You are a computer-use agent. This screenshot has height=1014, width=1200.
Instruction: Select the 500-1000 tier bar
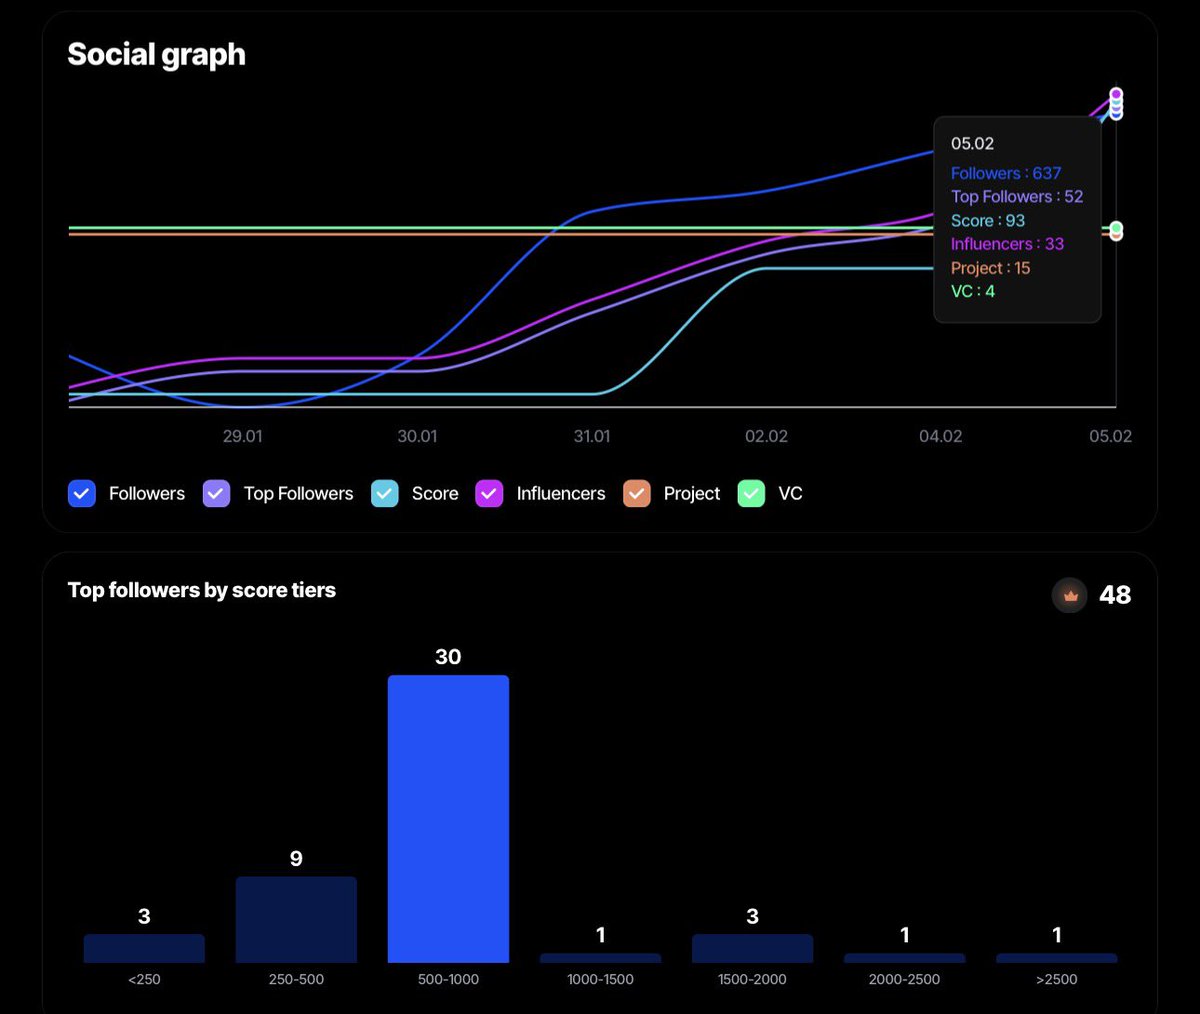448,819
